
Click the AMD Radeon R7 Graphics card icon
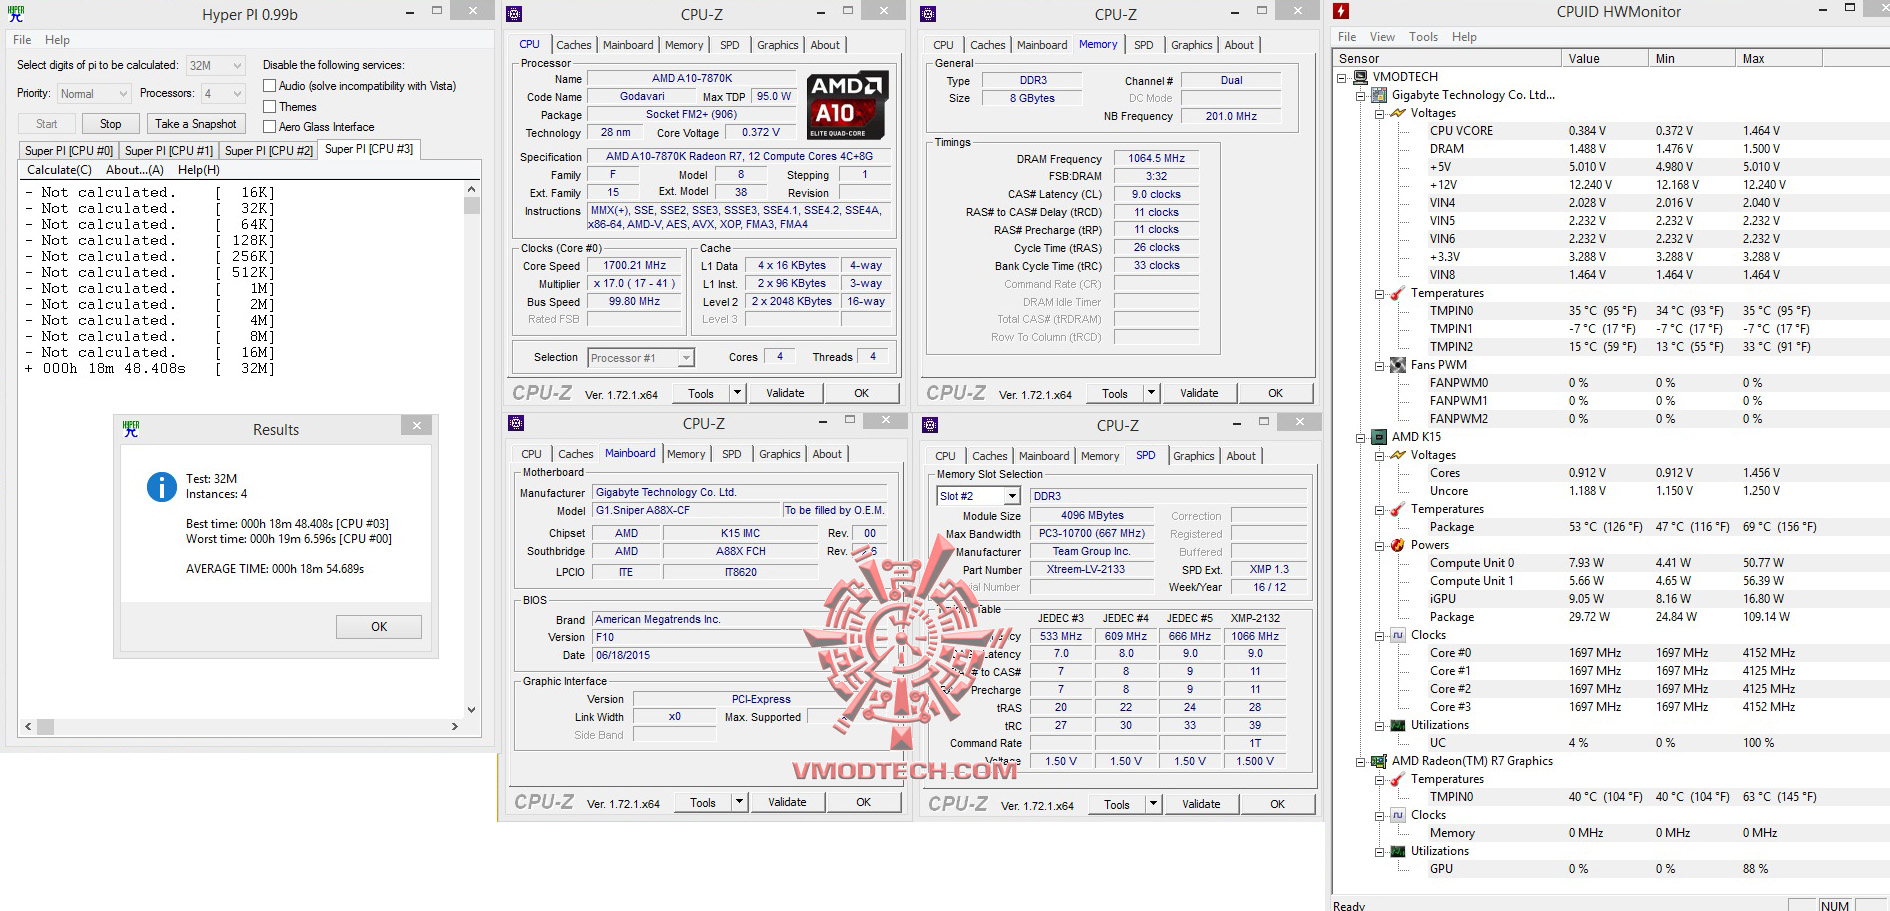[x=1380, y=761]
